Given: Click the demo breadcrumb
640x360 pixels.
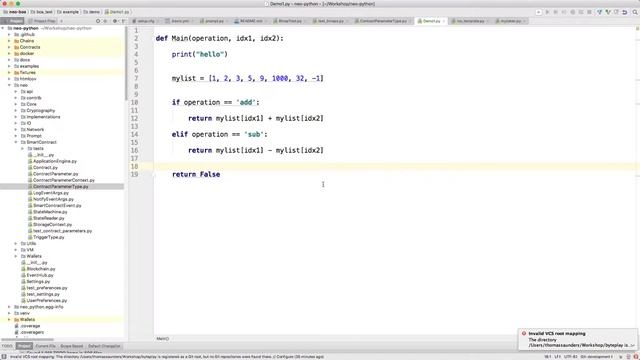Looking at the screenshot, I should 92,12.
